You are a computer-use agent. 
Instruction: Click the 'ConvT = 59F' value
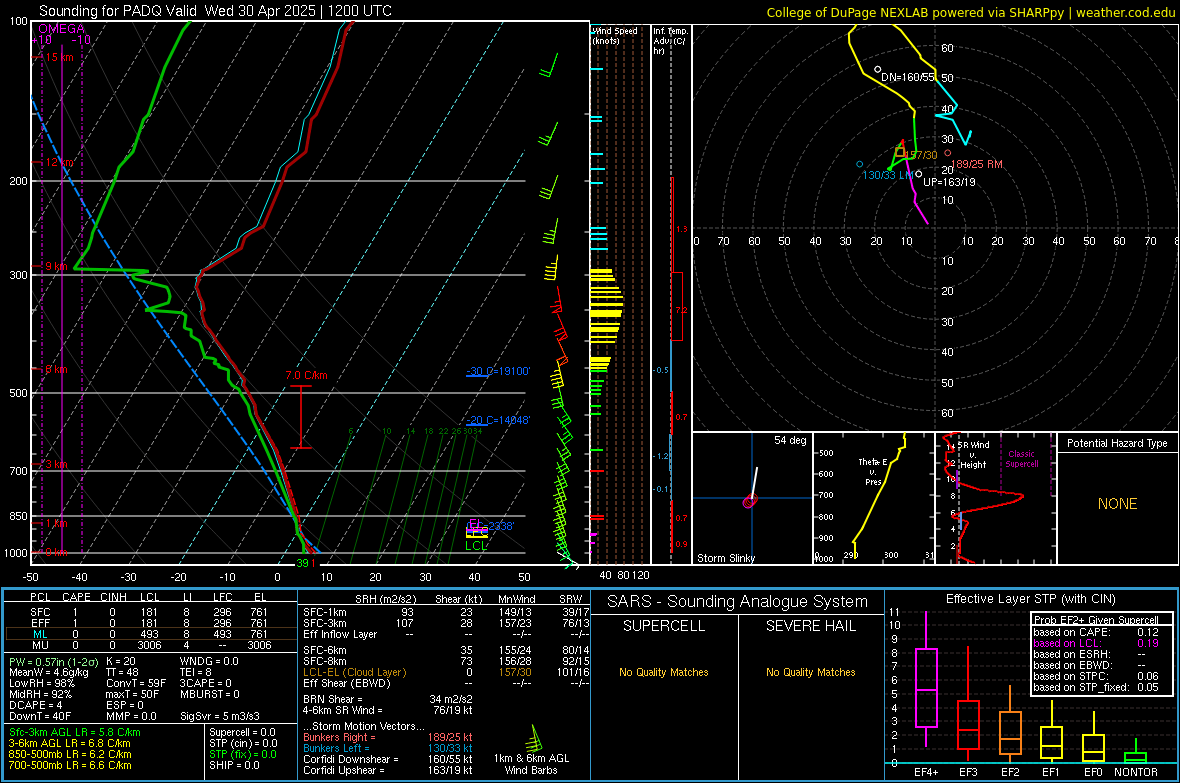pos(136,684)
